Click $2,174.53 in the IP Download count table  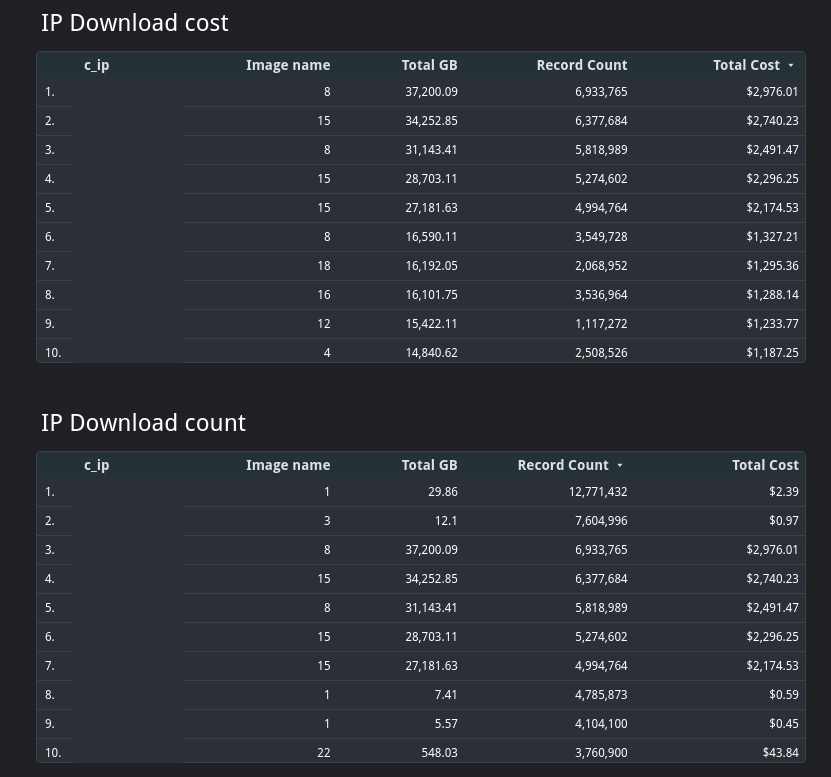point(772,666)
